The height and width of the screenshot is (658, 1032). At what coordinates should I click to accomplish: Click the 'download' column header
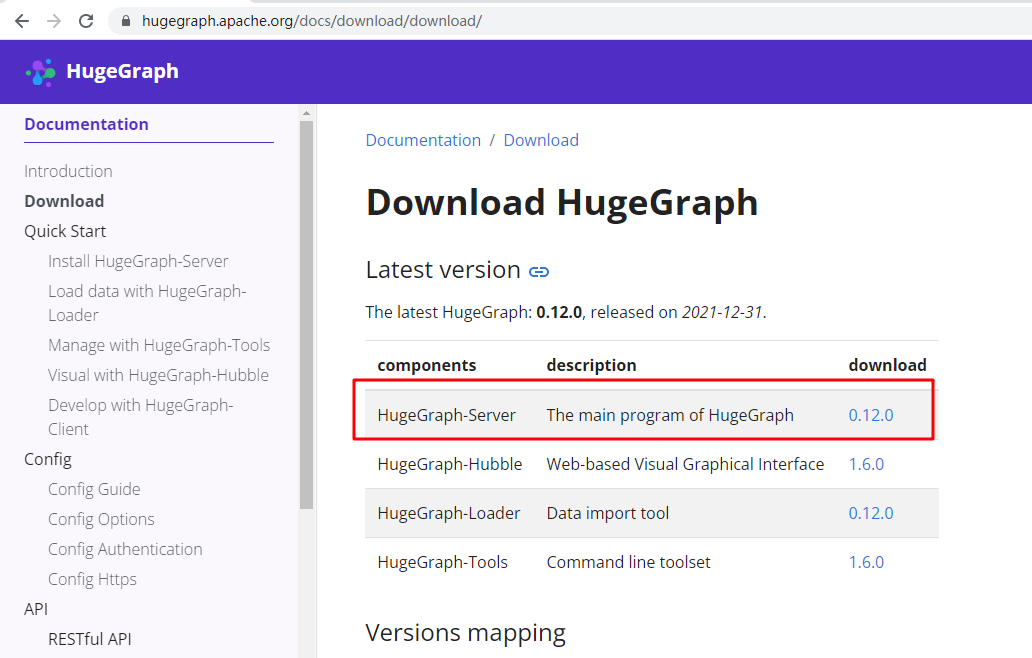click(887, 365)
